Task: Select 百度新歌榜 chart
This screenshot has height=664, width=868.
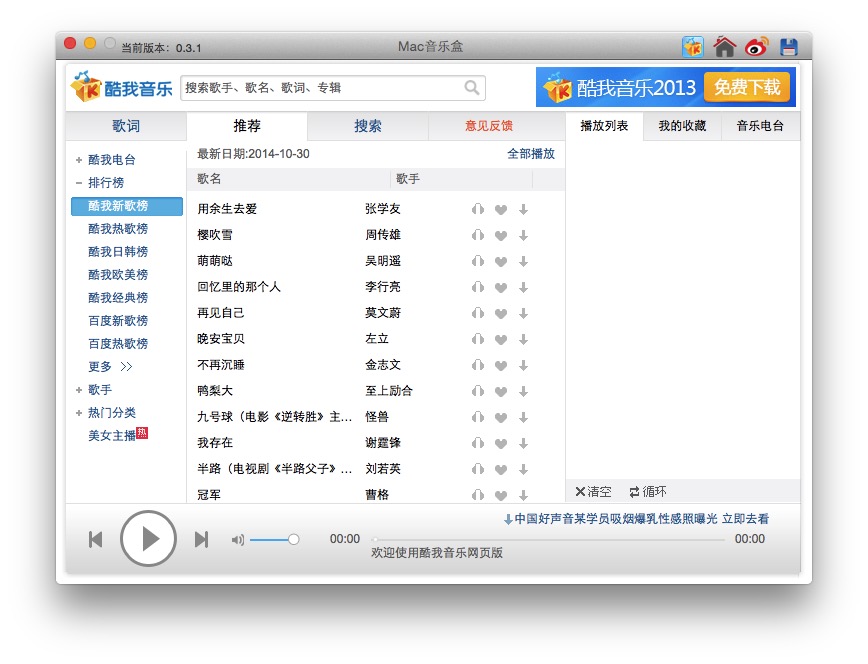Action: pos(118,321)
